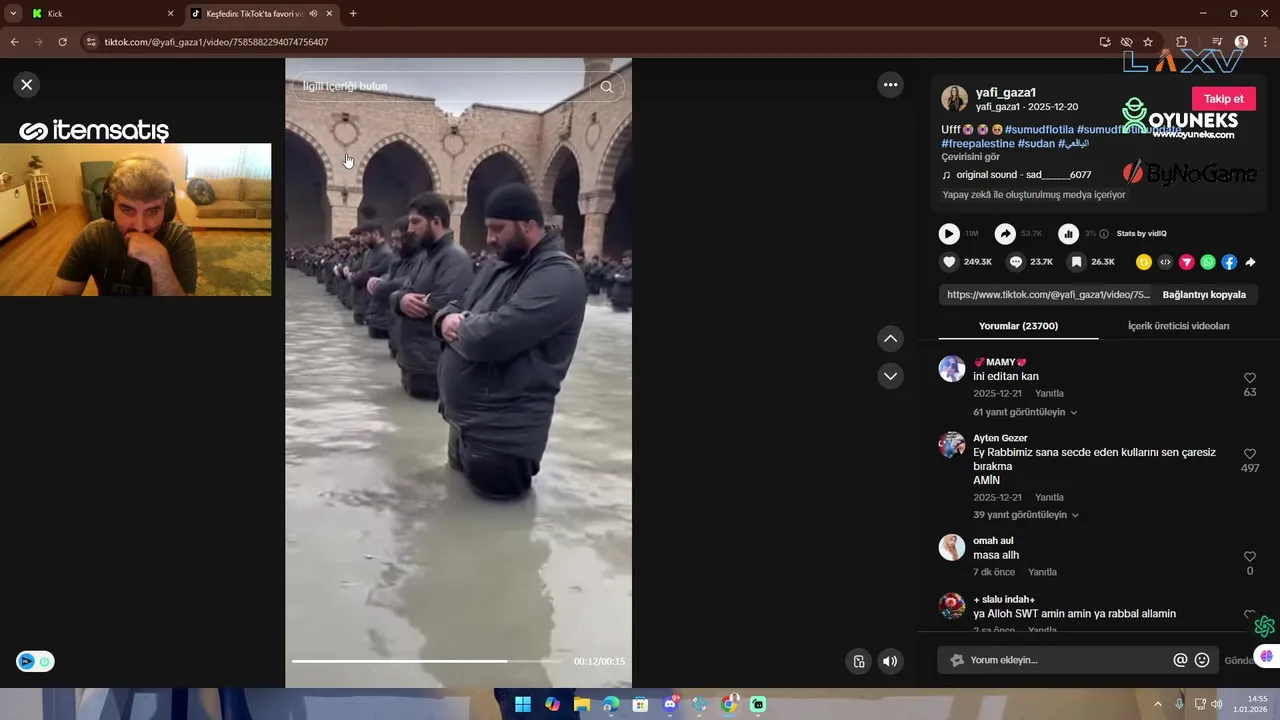
Task: Share the video to Facebook
Action: point(1229,262)
